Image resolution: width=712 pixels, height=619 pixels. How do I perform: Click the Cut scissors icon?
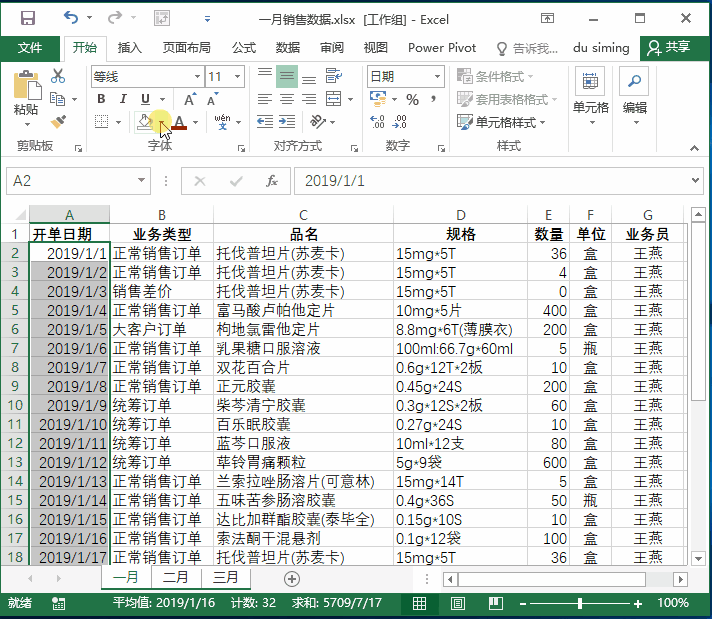click(58, 76)
